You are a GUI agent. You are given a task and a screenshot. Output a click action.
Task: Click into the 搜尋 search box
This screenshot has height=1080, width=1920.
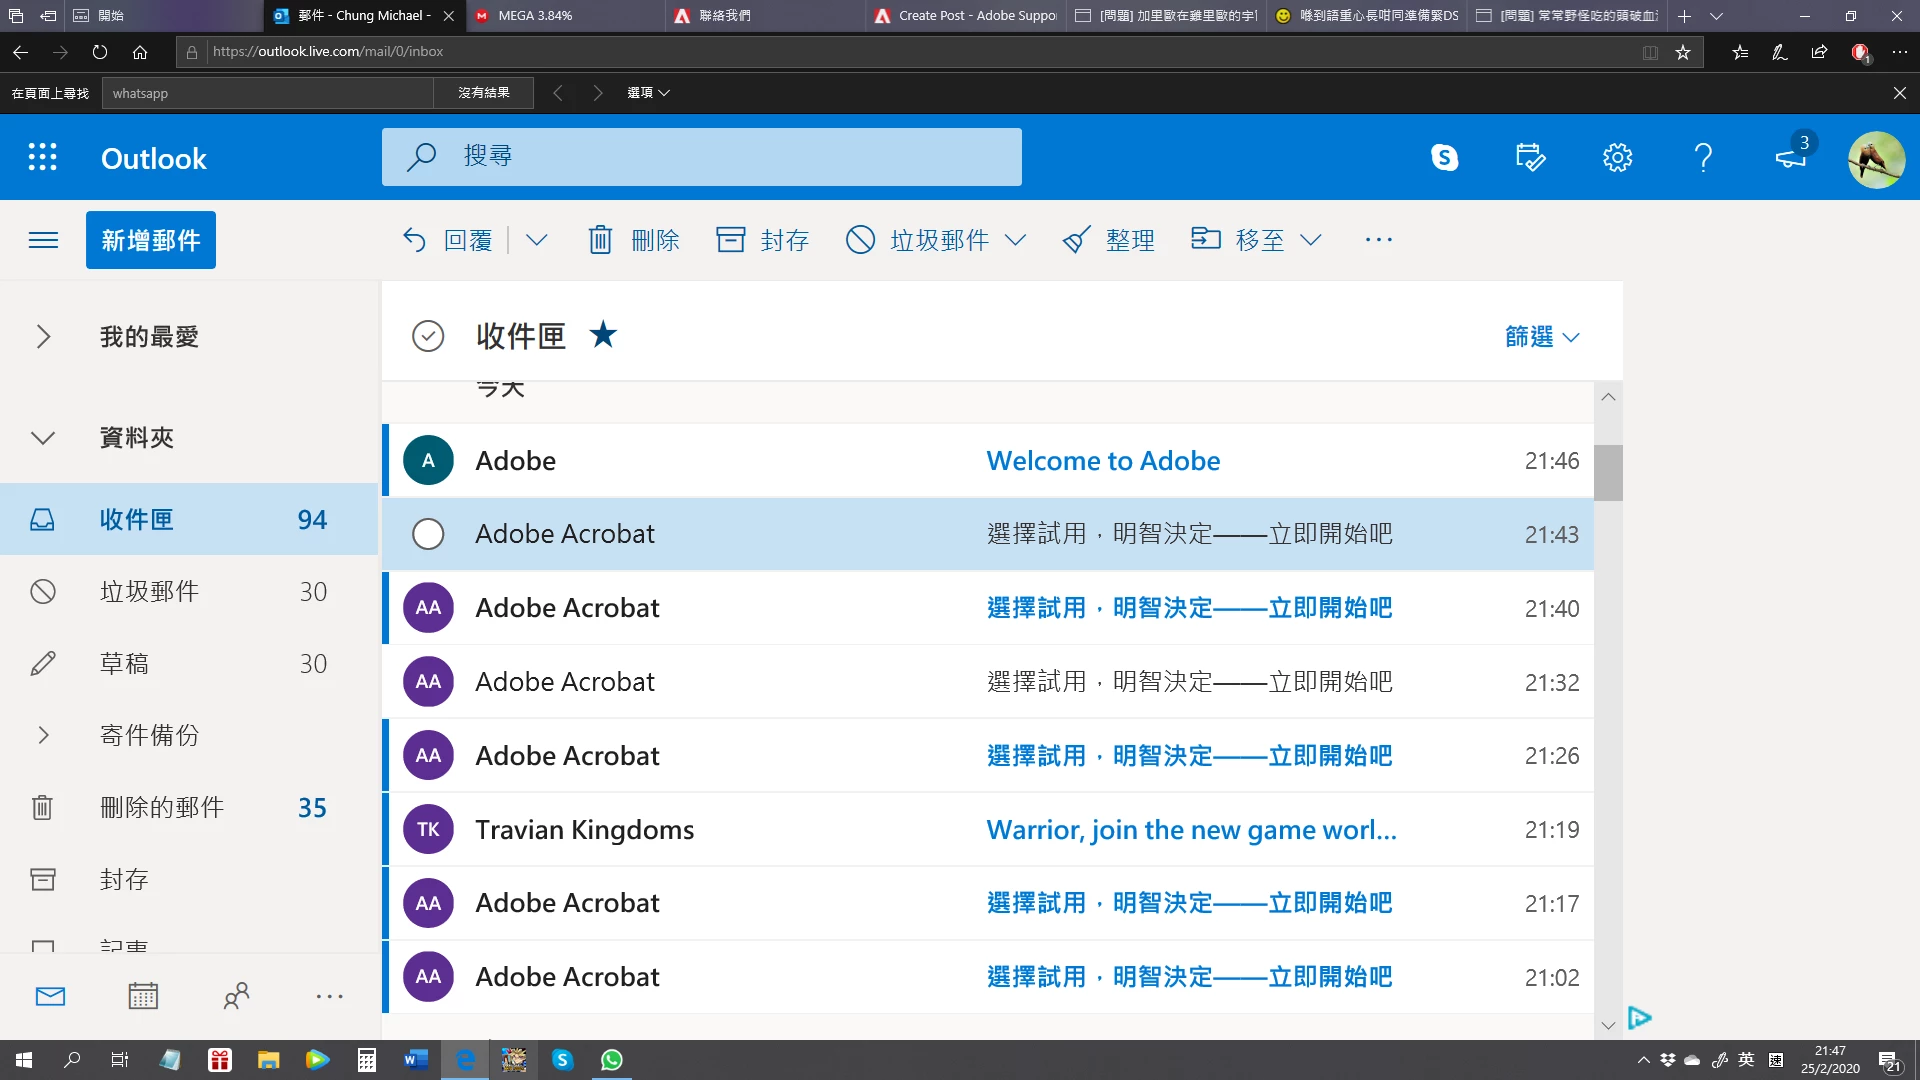[x=702, y=157]
